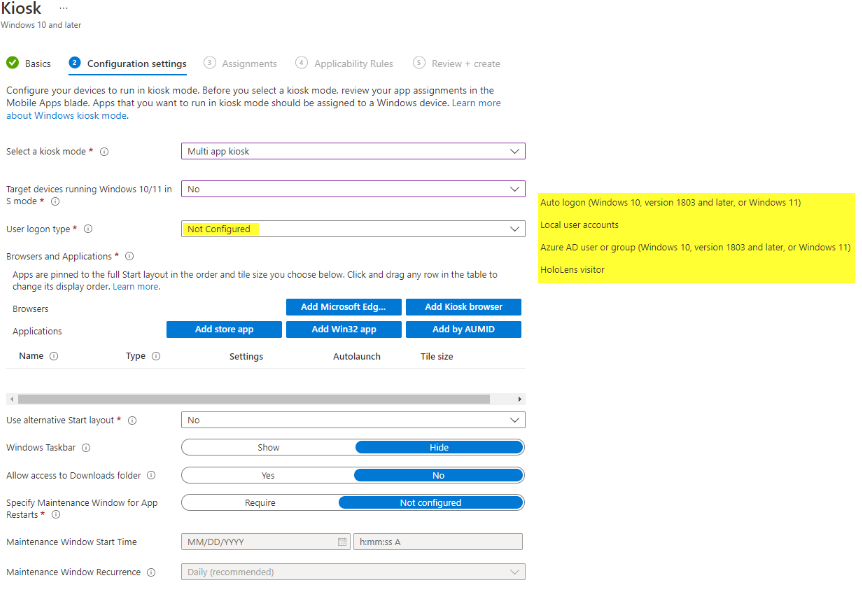Screen dimensions: 862x592
Task: Click the info icon beside Select a kiosk mode
Action: tap(105, 150)
